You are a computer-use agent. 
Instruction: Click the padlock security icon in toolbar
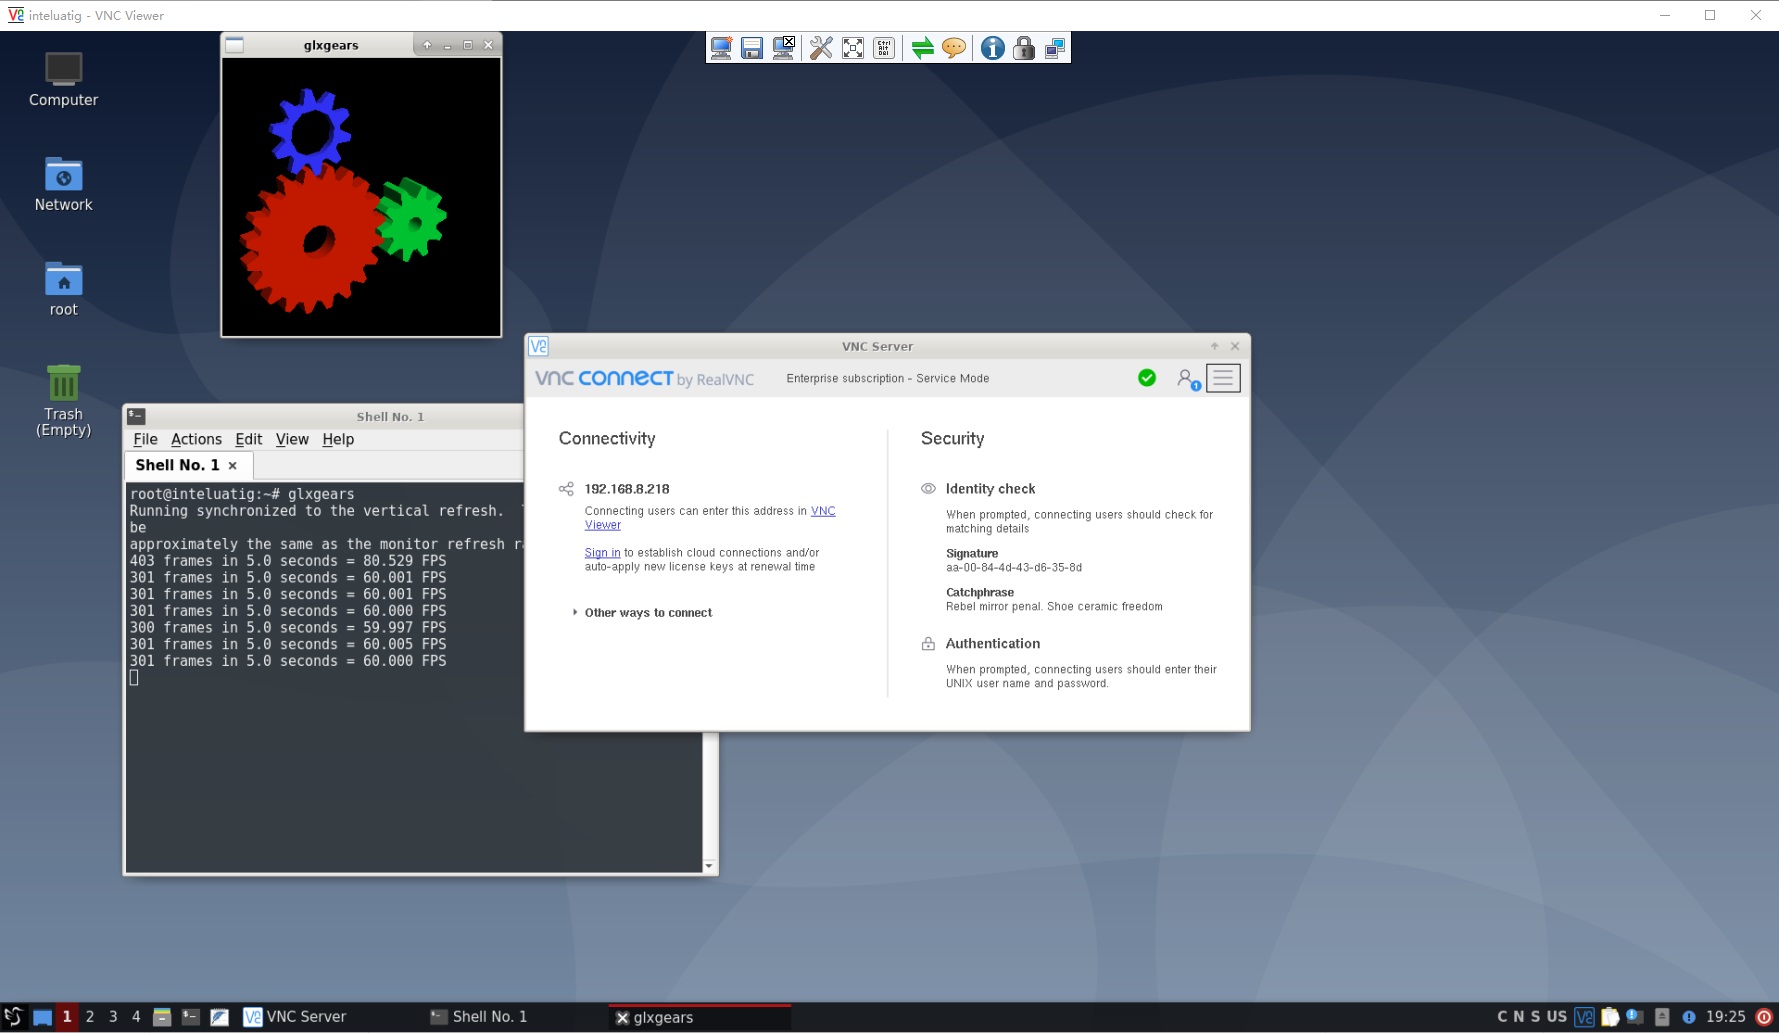(x=1023, y=48)
